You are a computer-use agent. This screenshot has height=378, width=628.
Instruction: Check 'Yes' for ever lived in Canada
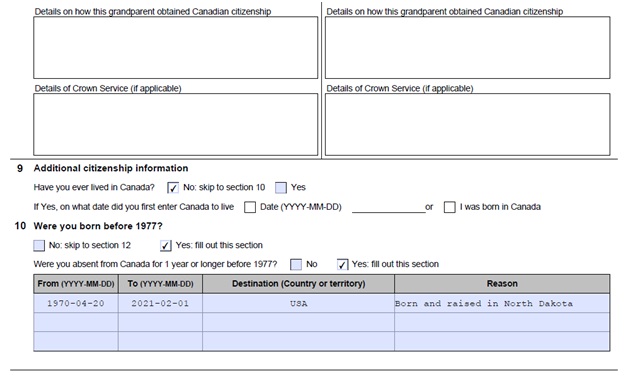pos(281,187)
